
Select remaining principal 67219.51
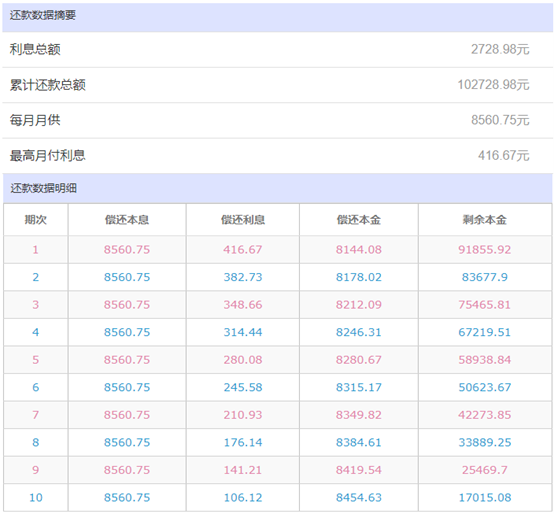[x=485, y=332]
